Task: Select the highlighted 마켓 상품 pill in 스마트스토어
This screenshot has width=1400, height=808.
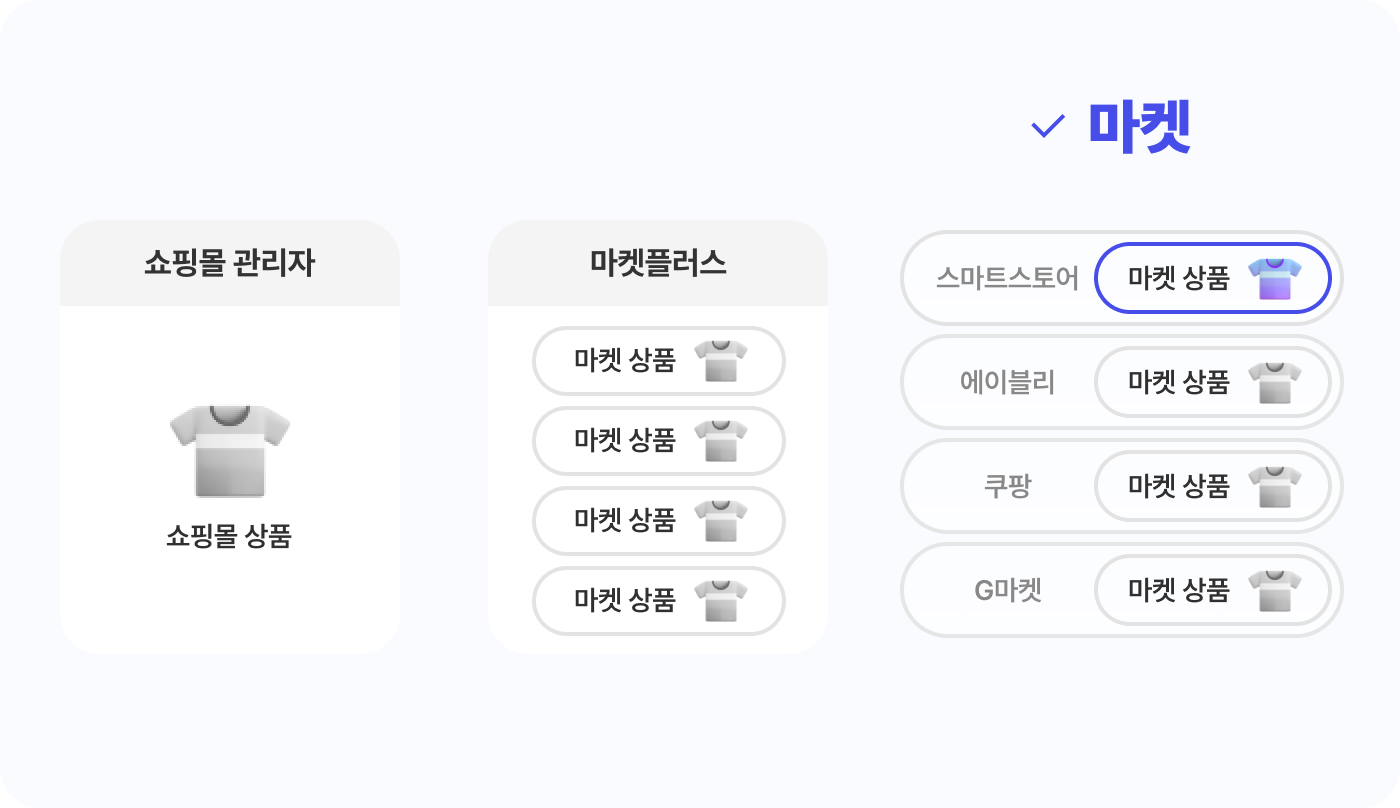Action: point(1213,278)
